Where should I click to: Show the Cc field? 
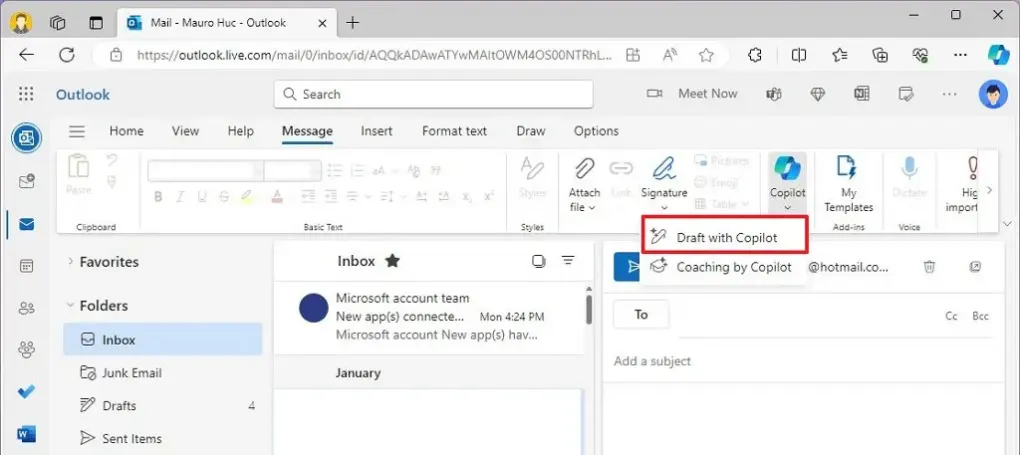click(951, 316)
